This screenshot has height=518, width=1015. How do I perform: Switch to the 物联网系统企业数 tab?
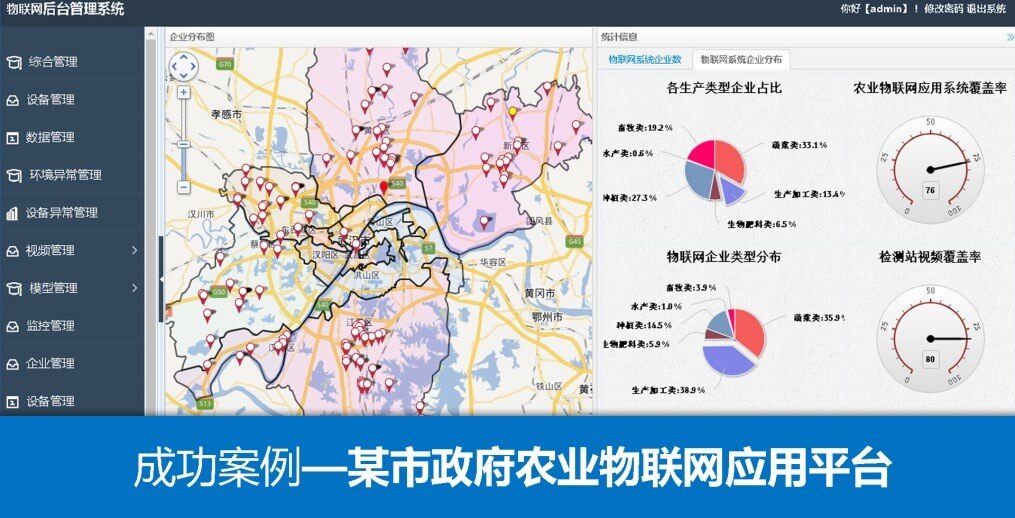coord(645,60)
